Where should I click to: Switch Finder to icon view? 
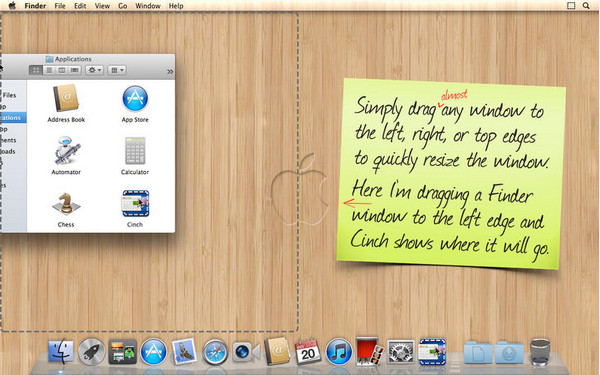(36, 70)
